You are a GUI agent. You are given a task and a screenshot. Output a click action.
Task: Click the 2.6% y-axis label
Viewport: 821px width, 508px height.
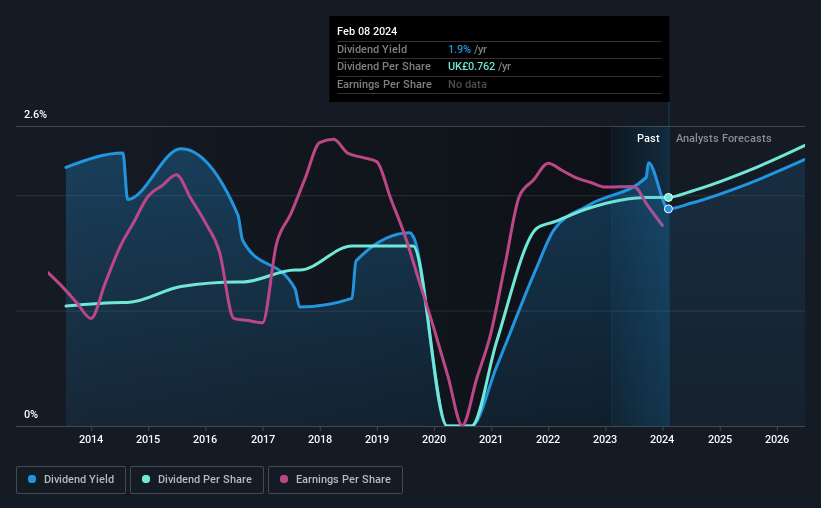(35, 114)
